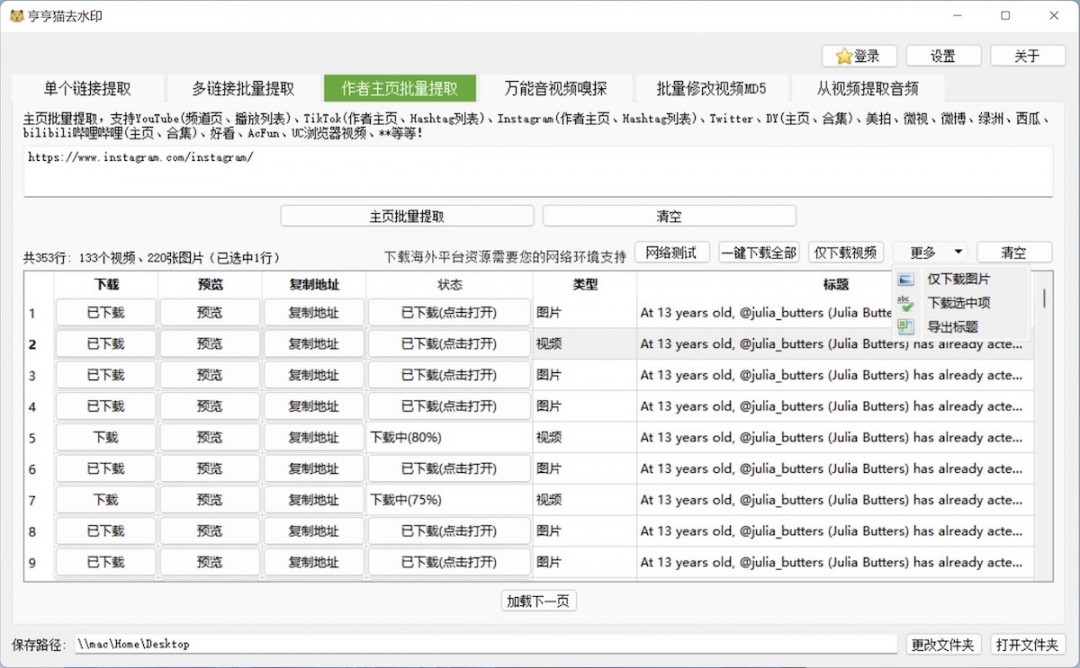1080x668 pixels.
Task: Go to 从视频提取音频 tab
Action: (x=867, y=88)
